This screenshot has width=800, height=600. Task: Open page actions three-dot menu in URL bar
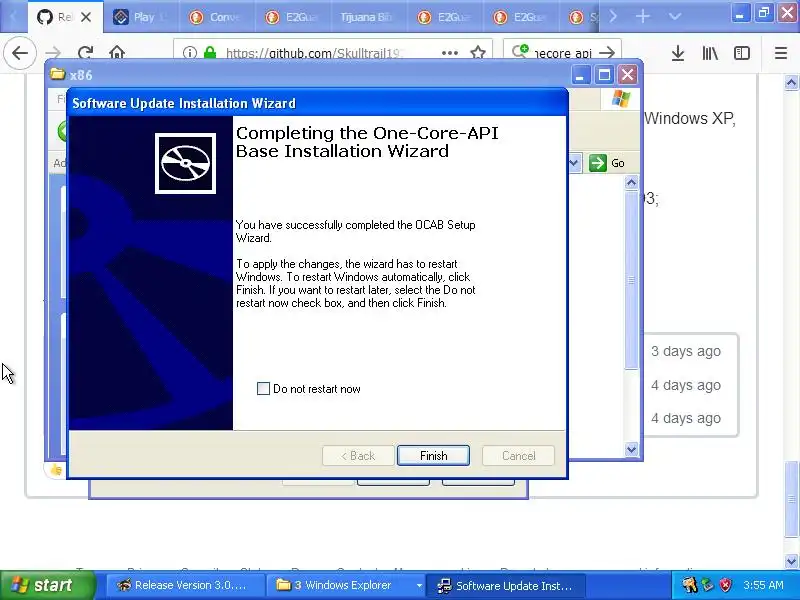(x=449, y=53)
